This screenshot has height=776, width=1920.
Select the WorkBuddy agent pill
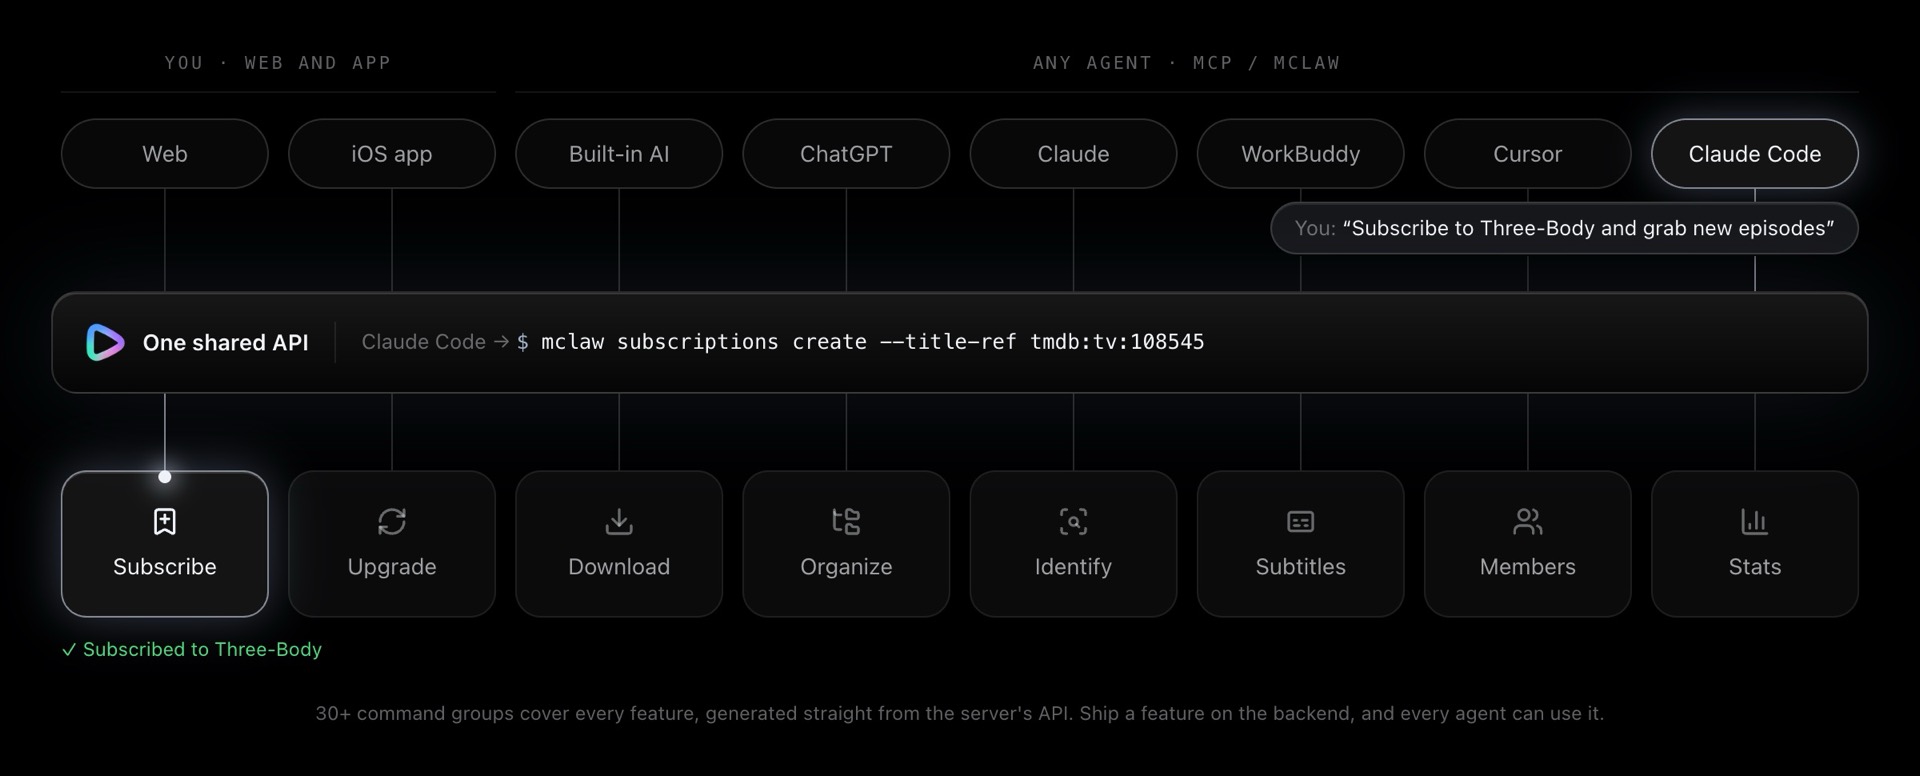tap(1300, 154)
